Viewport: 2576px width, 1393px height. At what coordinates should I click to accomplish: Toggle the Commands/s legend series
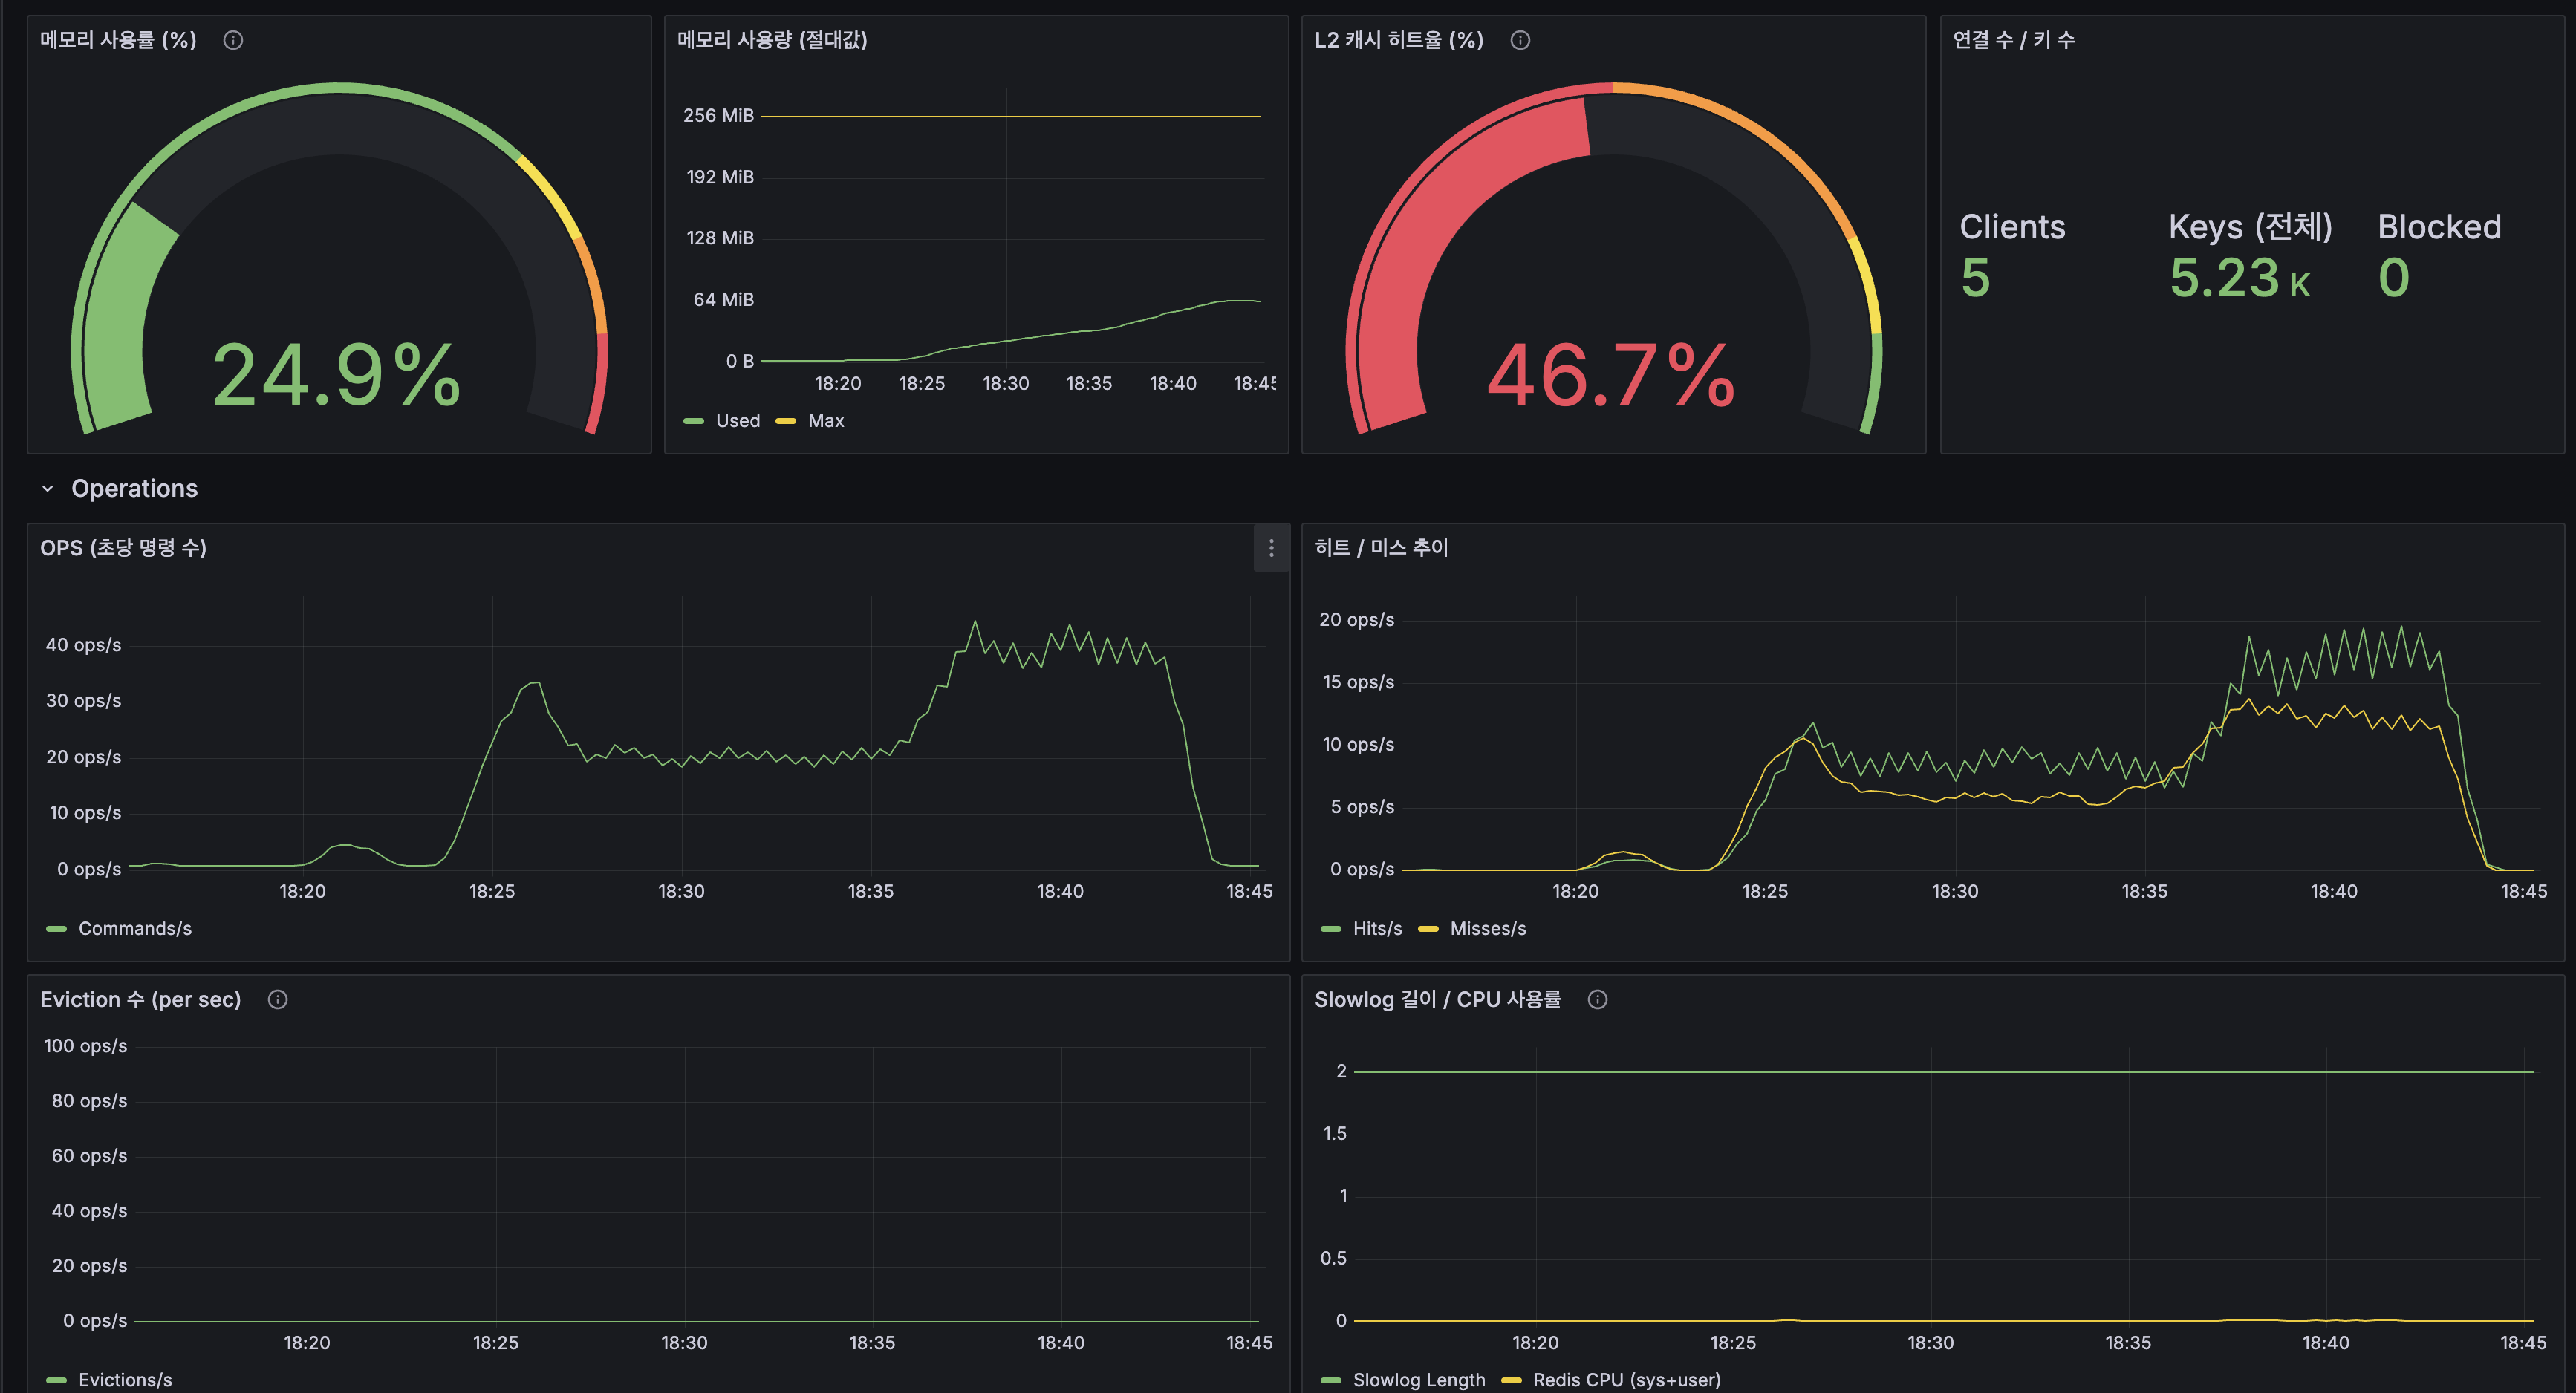point(134,929)
